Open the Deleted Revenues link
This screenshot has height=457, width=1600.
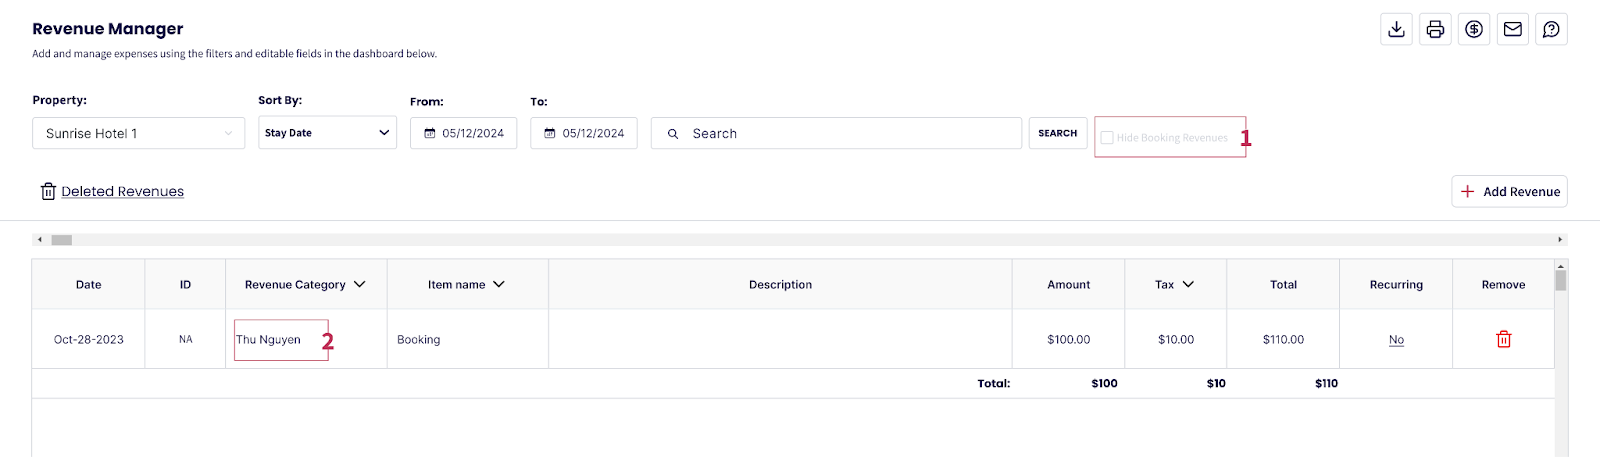coord(122,192)
